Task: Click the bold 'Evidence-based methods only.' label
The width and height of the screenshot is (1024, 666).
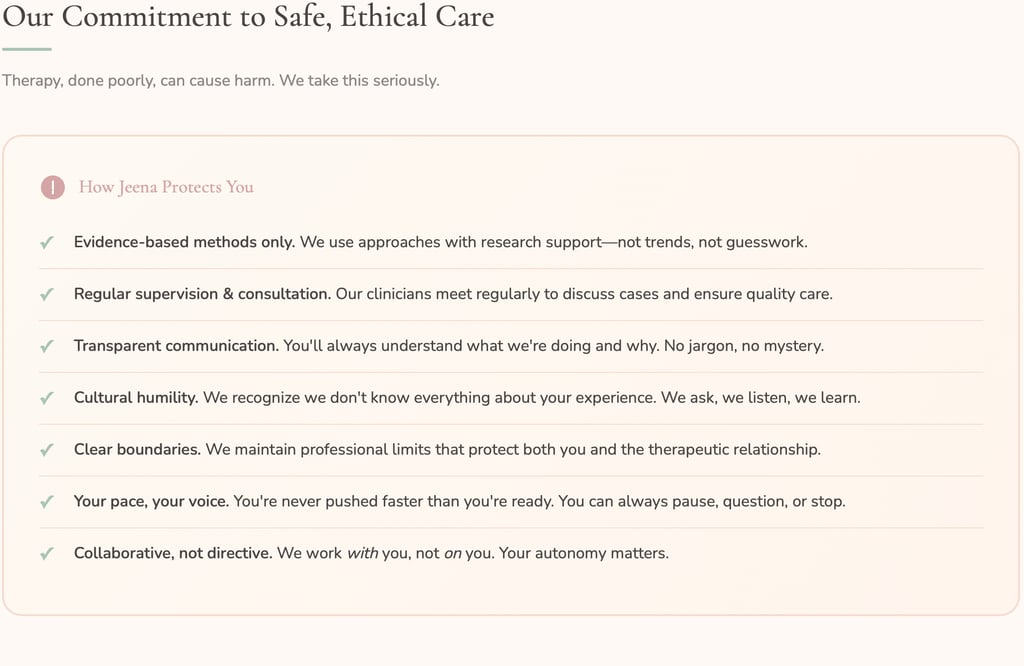Action: [x=184, y=242]
